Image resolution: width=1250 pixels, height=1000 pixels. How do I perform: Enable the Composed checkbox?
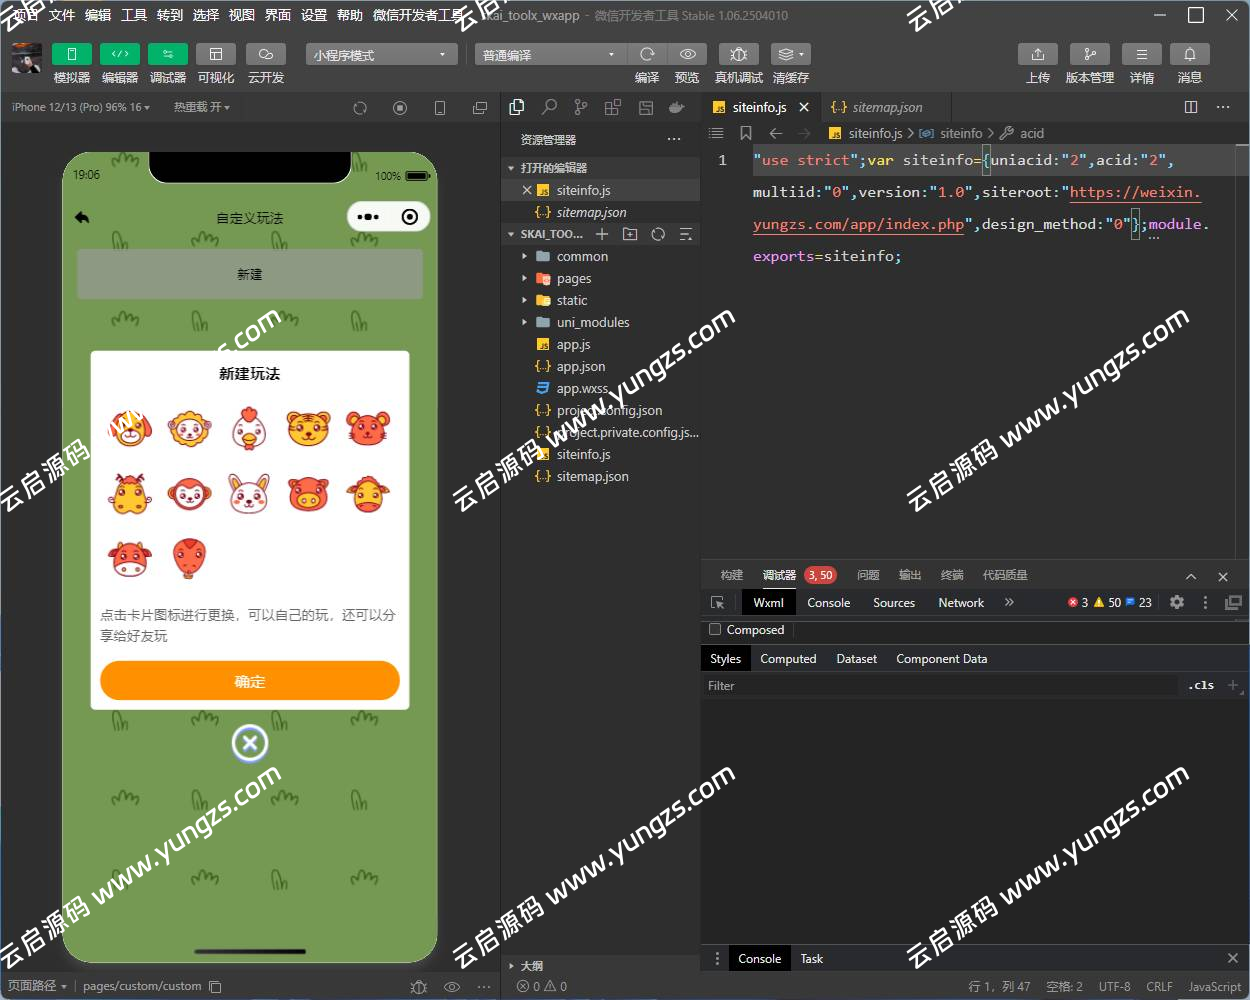[x=715, y=630]
